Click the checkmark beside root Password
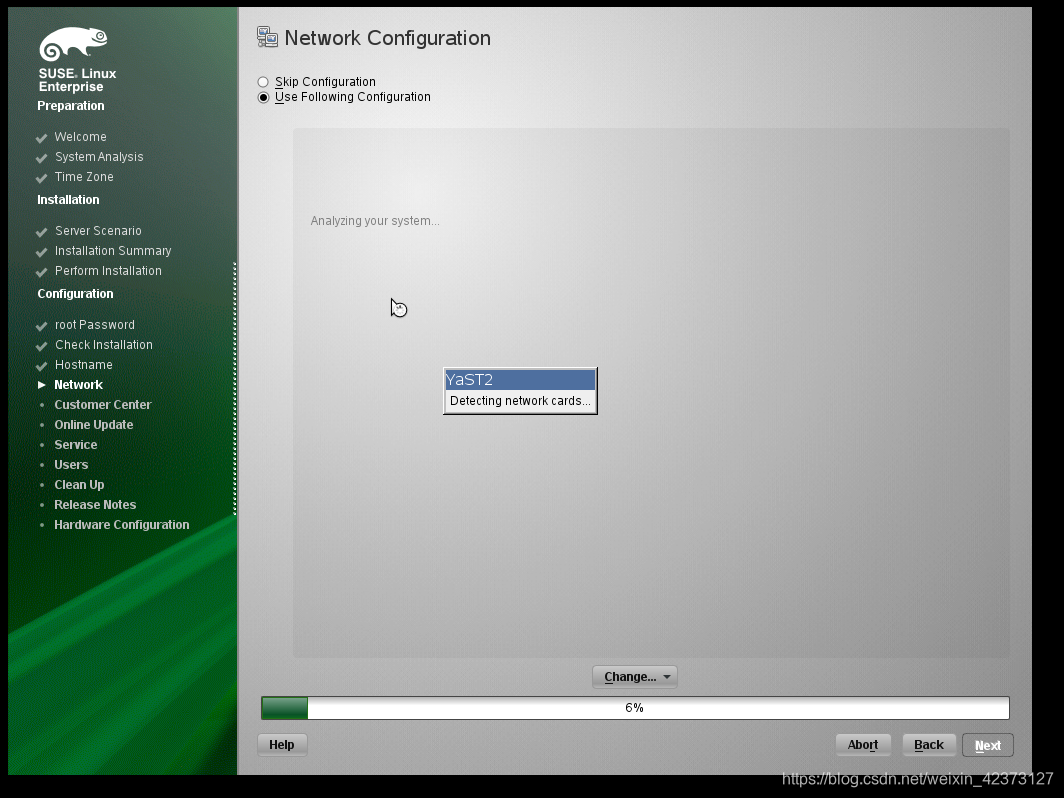The image size is (1064, 798). [x=41, y=326]
